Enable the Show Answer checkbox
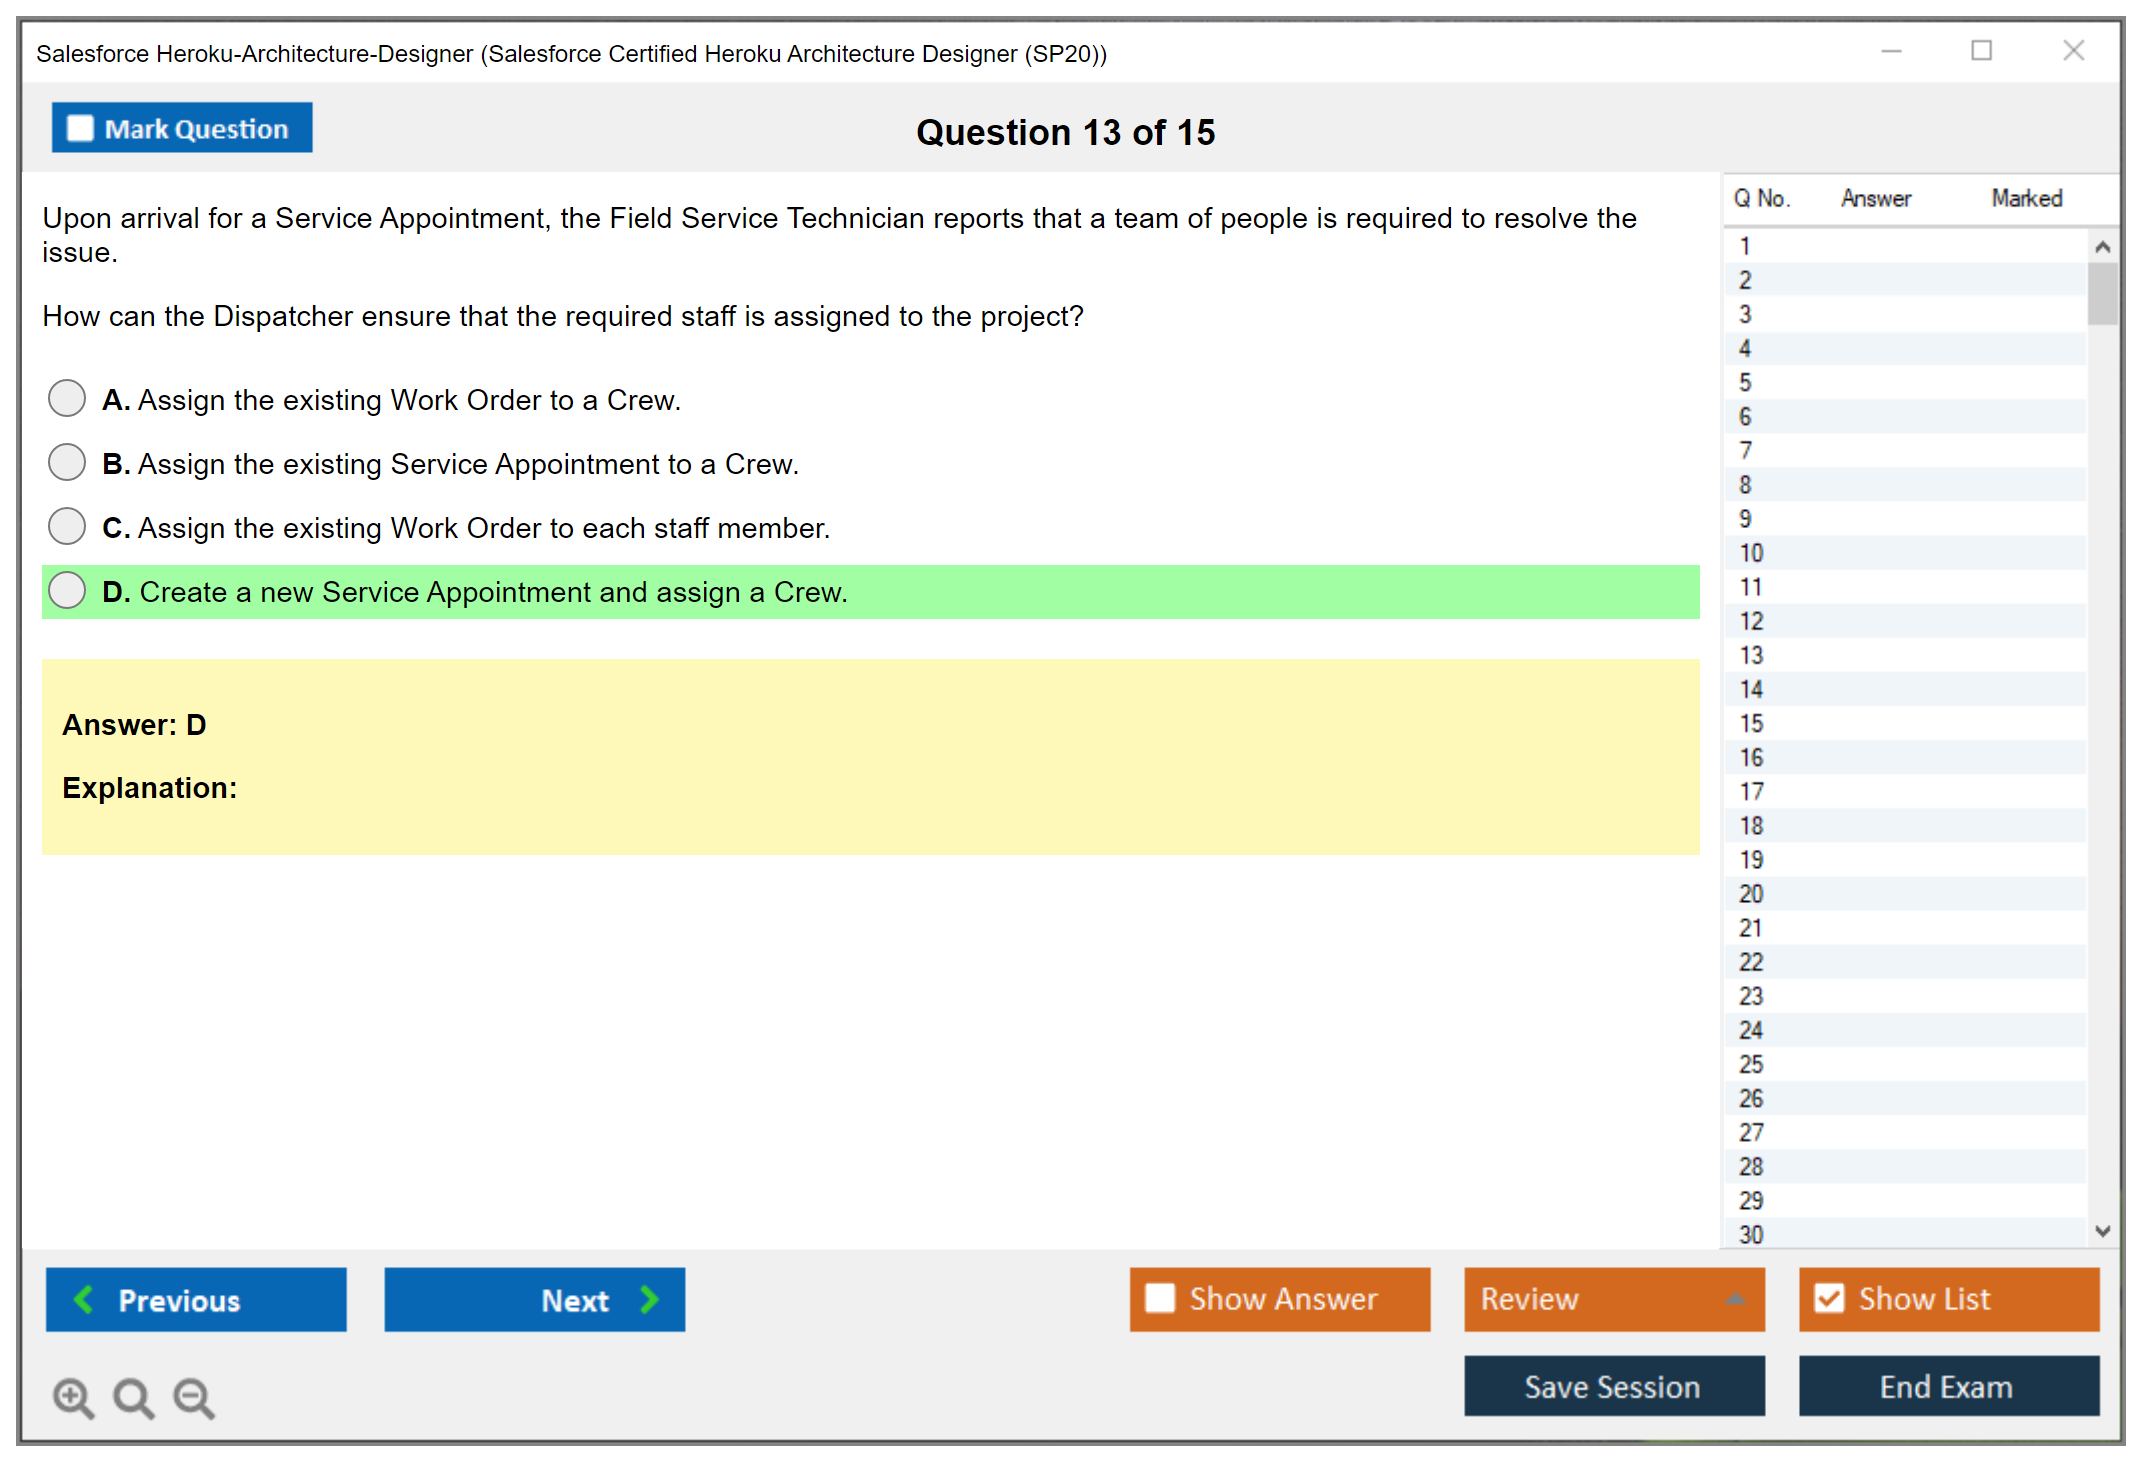Image resolution: width=2150 pixels, height=1470 pixels. click(x=1160, y=1298)
